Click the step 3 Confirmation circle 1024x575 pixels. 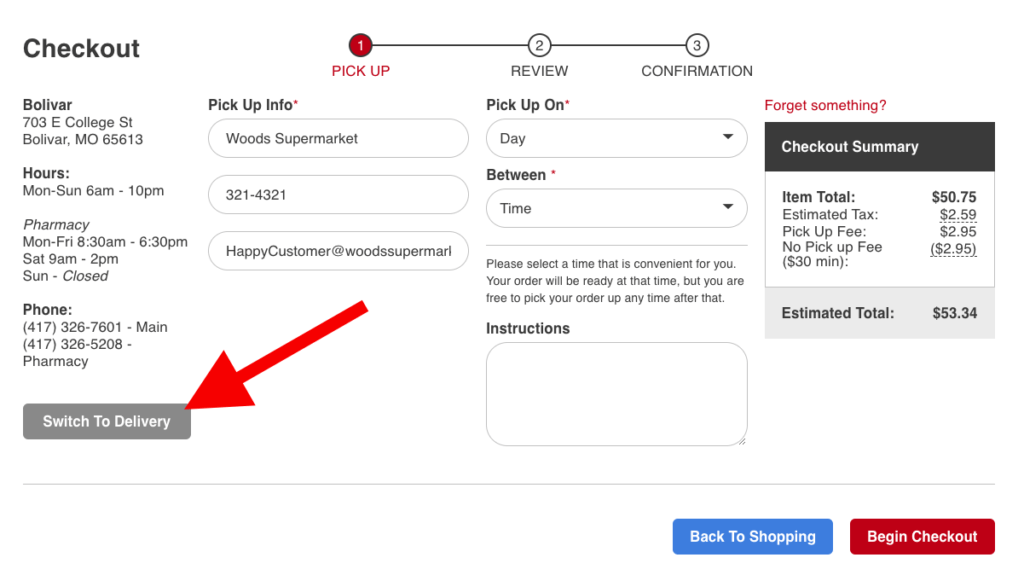pyautogui.click(x=697, y=45)
